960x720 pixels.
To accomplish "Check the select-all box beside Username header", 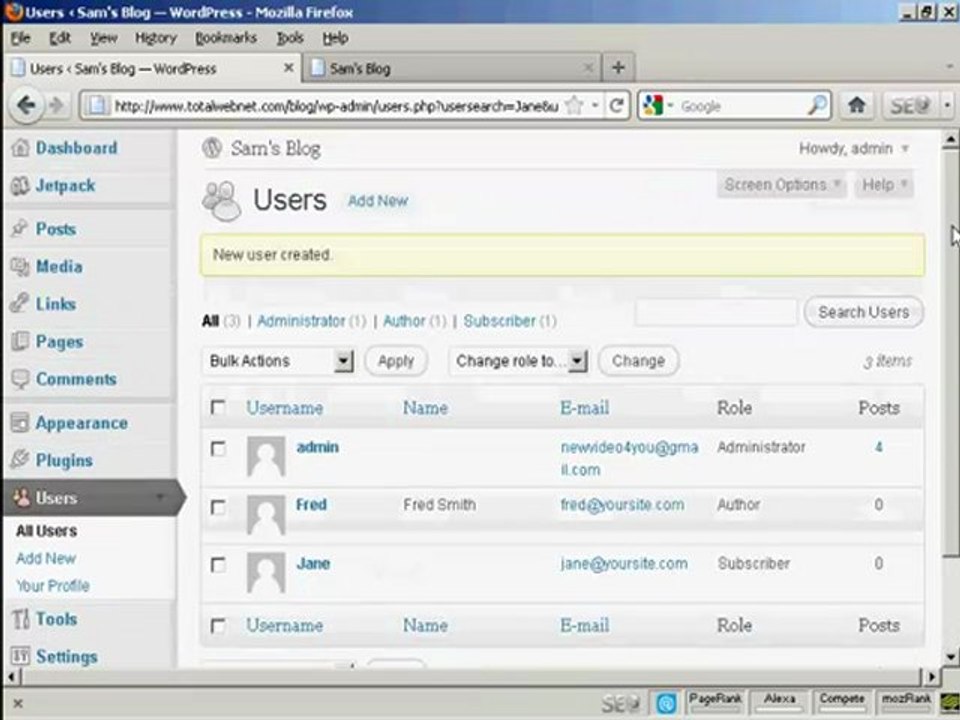I will pos(218,407).
